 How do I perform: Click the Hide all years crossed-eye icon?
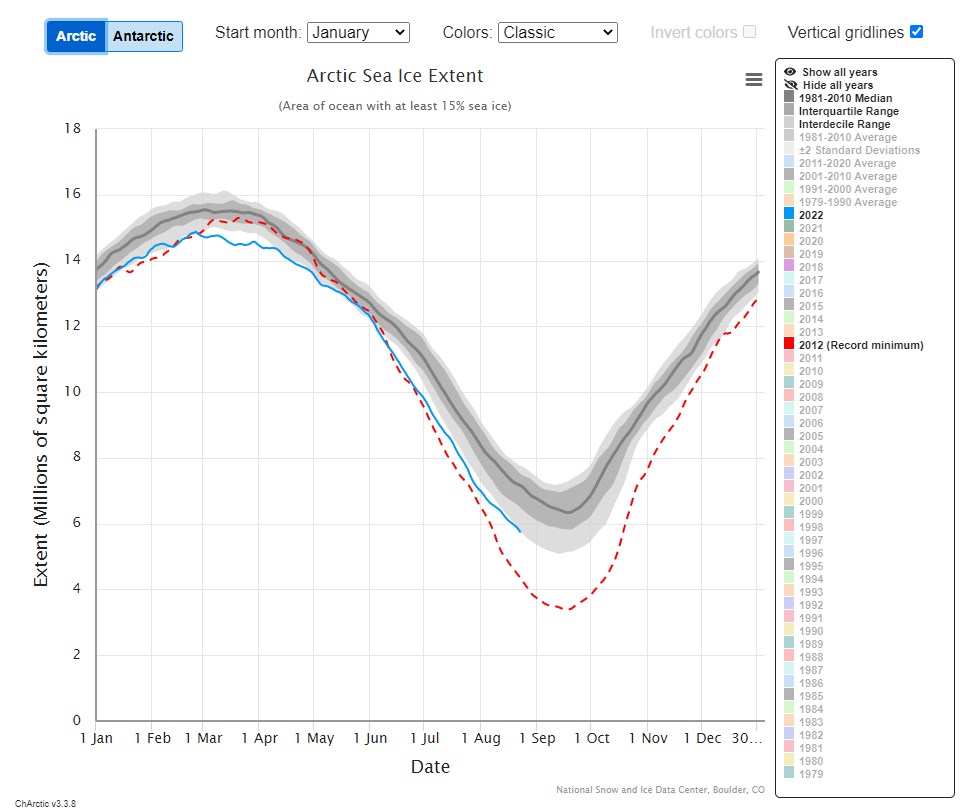pos(790,85)
